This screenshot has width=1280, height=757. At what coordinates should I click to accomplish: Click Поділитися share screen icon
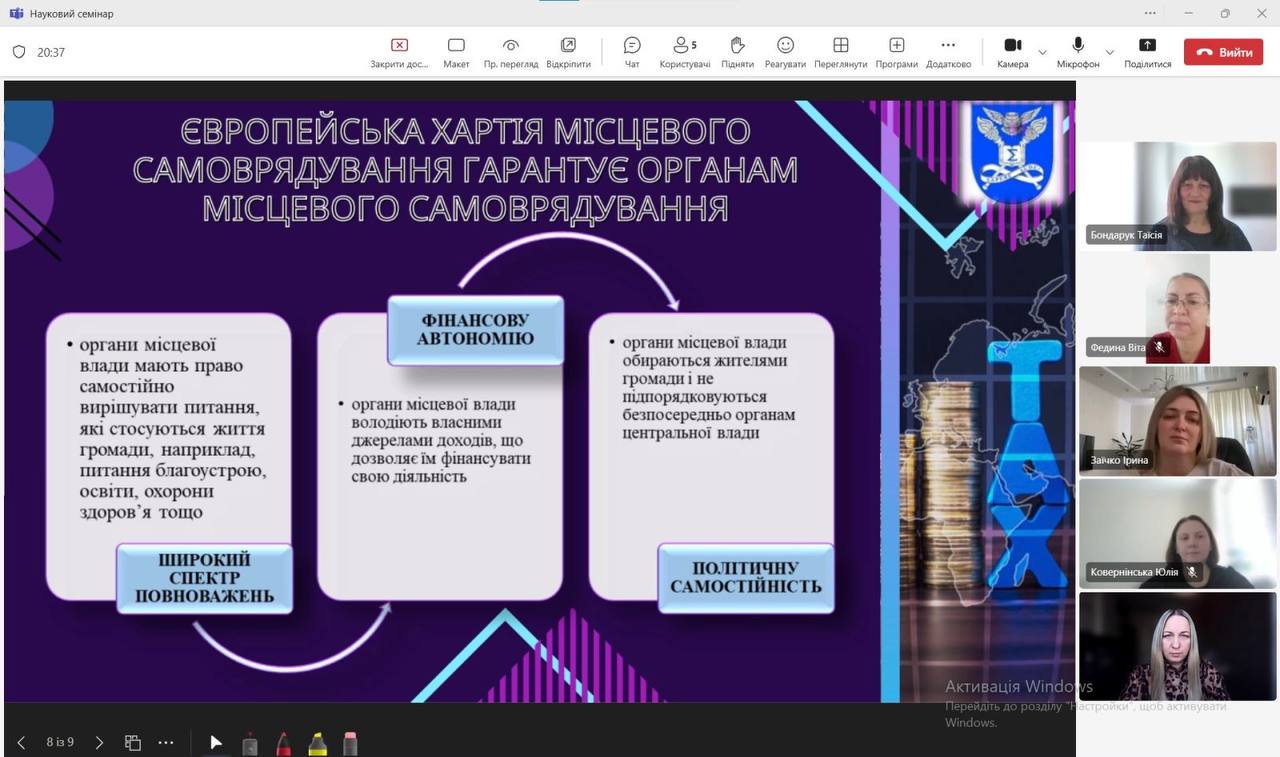click(x=1147, y=52)
